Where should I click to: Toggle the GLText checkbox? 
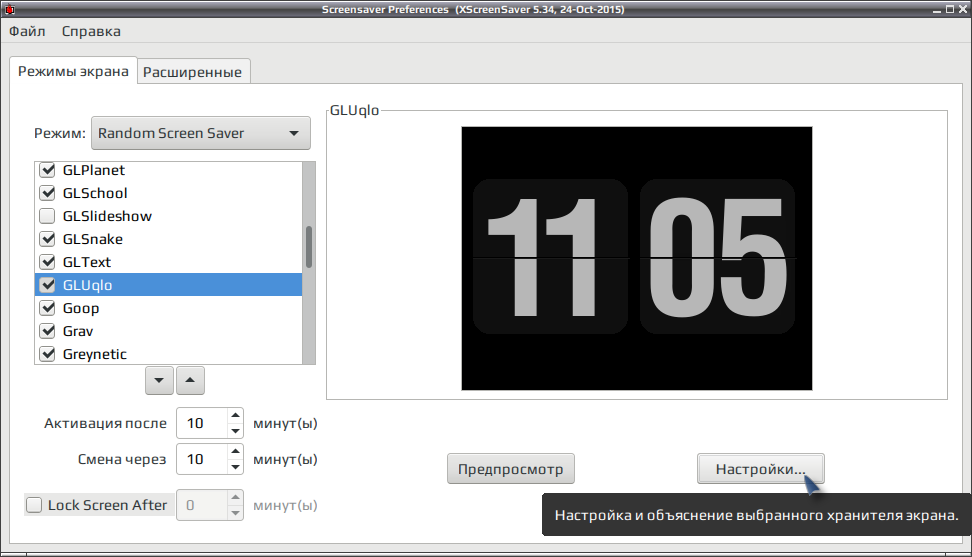tap(47, 261)
